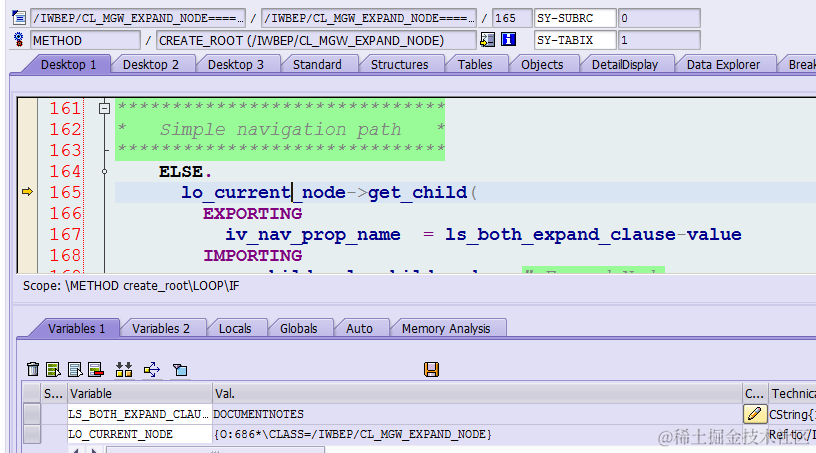Click the grey list toolbar icon

75,369
